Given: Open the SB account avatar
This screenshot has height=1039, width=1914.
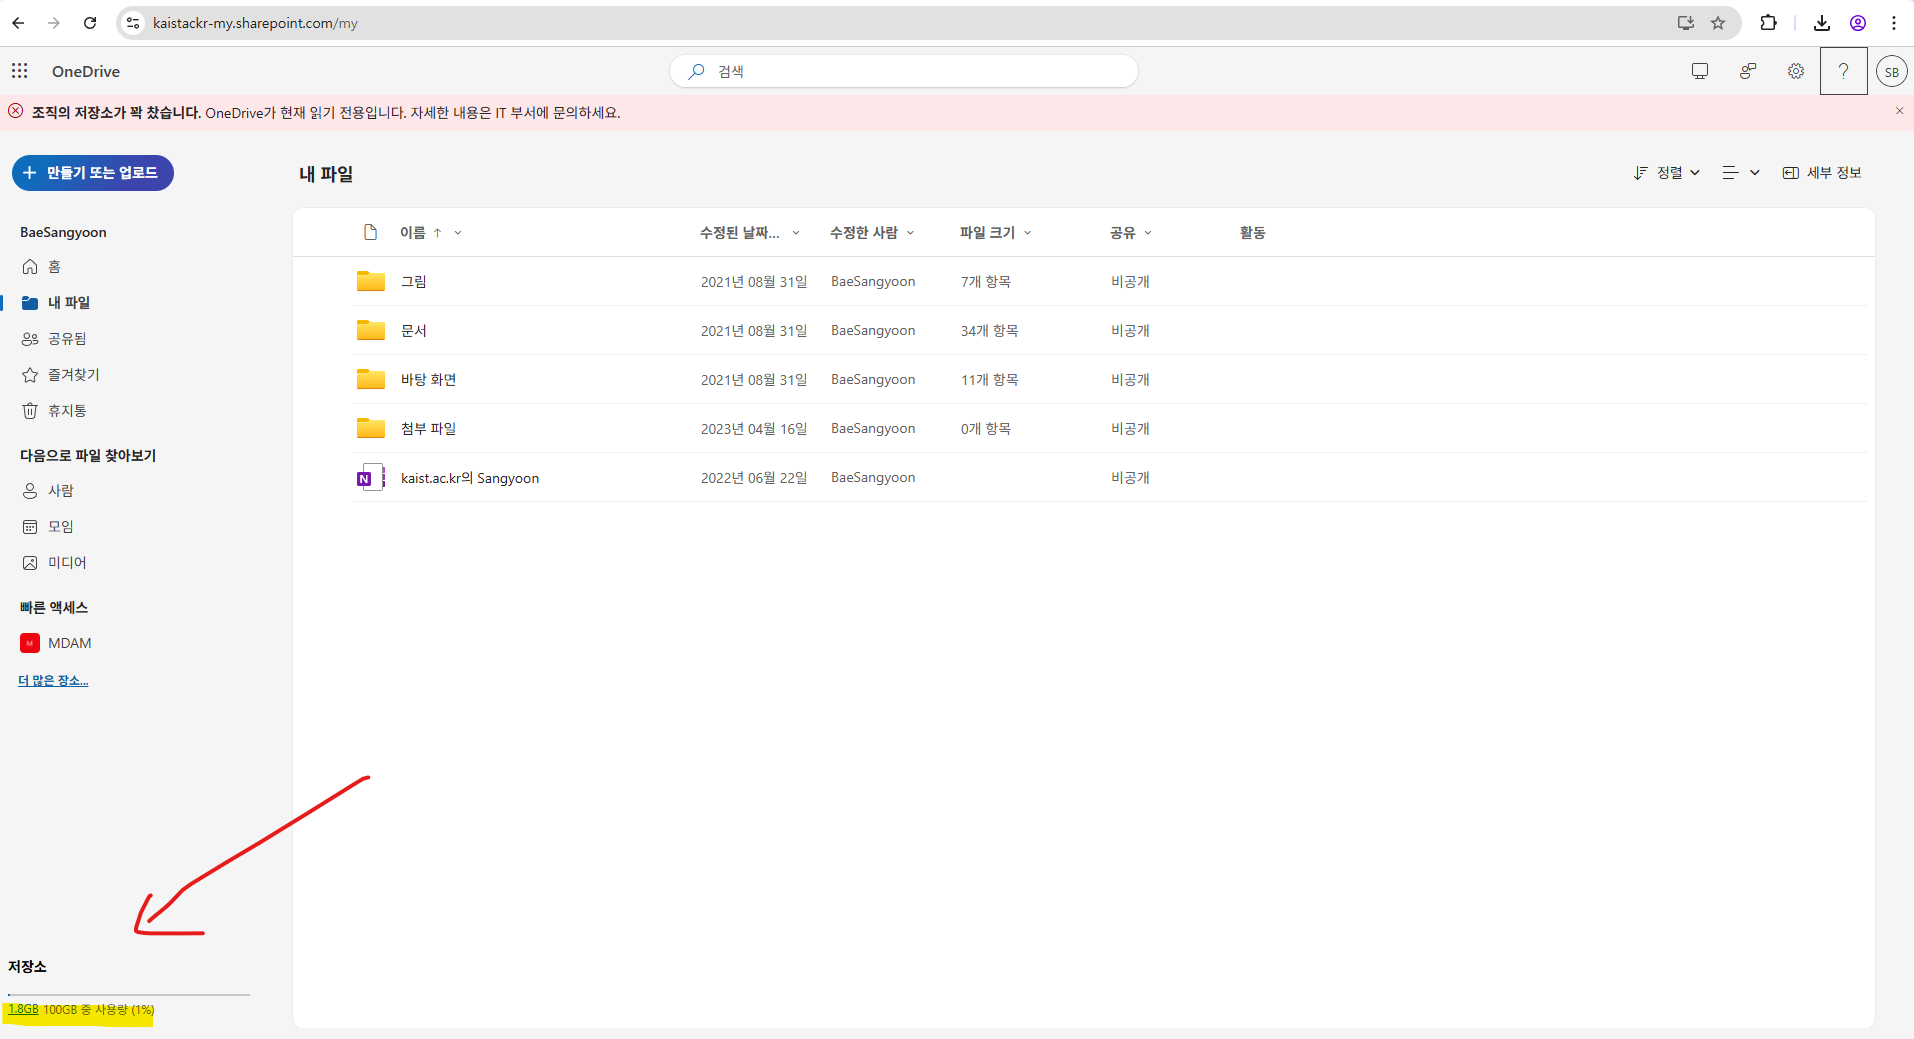Looking at the screenshot, I should click(1891, 71).
